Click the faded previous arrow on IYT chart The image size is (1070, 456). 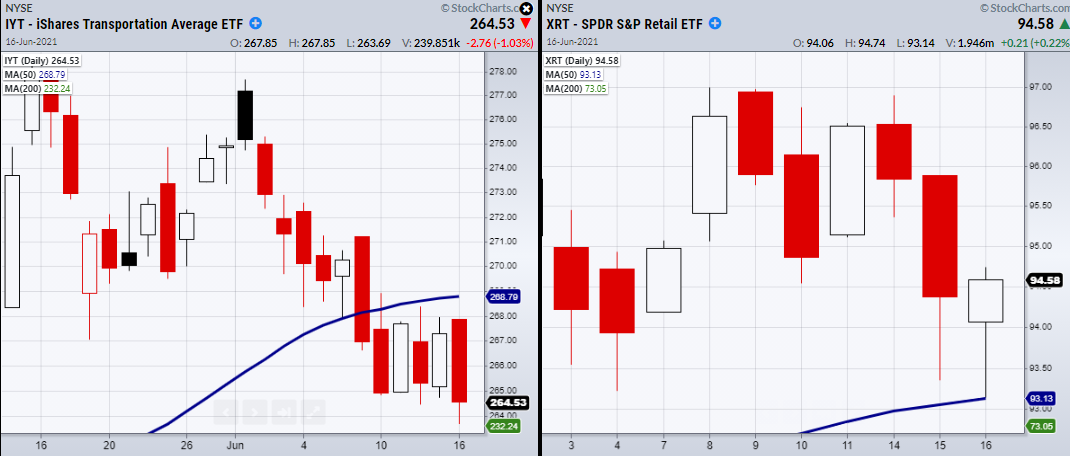pos(228,412)
